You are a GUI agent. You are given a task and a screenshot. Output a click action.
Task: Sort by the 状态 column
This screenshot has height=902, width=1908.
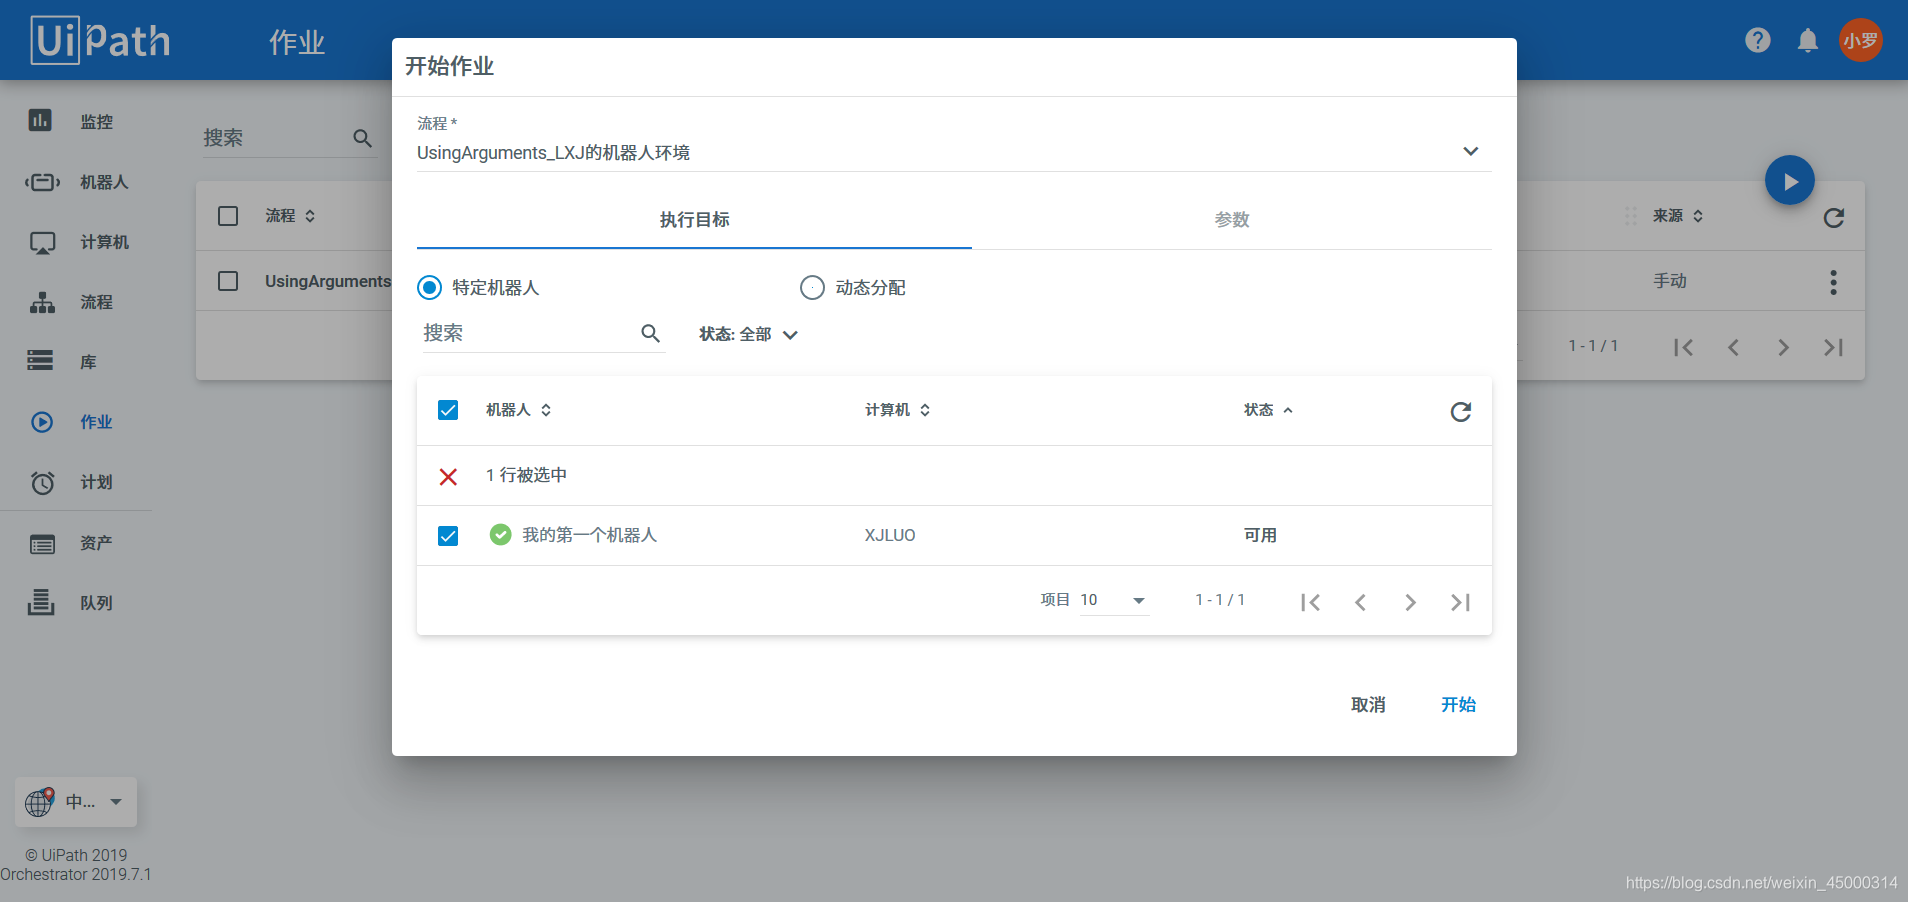point(1268,410)
